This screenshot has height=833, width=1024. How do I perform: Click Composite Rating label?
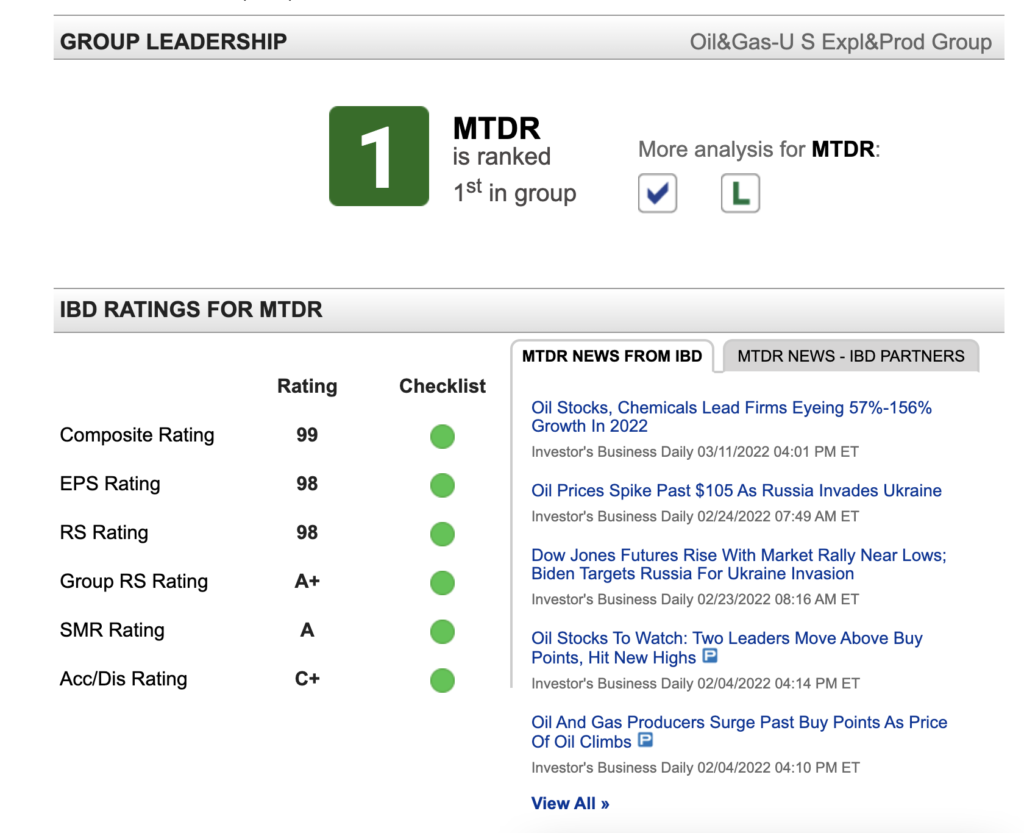(x=137, y=435)
